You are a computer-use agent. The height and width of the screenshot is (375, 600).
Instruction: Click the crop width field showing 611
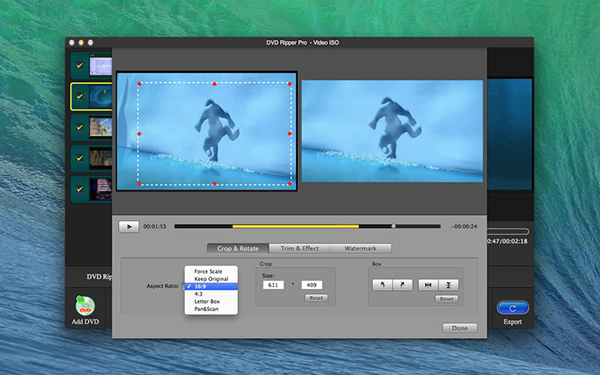click(273, 285)
